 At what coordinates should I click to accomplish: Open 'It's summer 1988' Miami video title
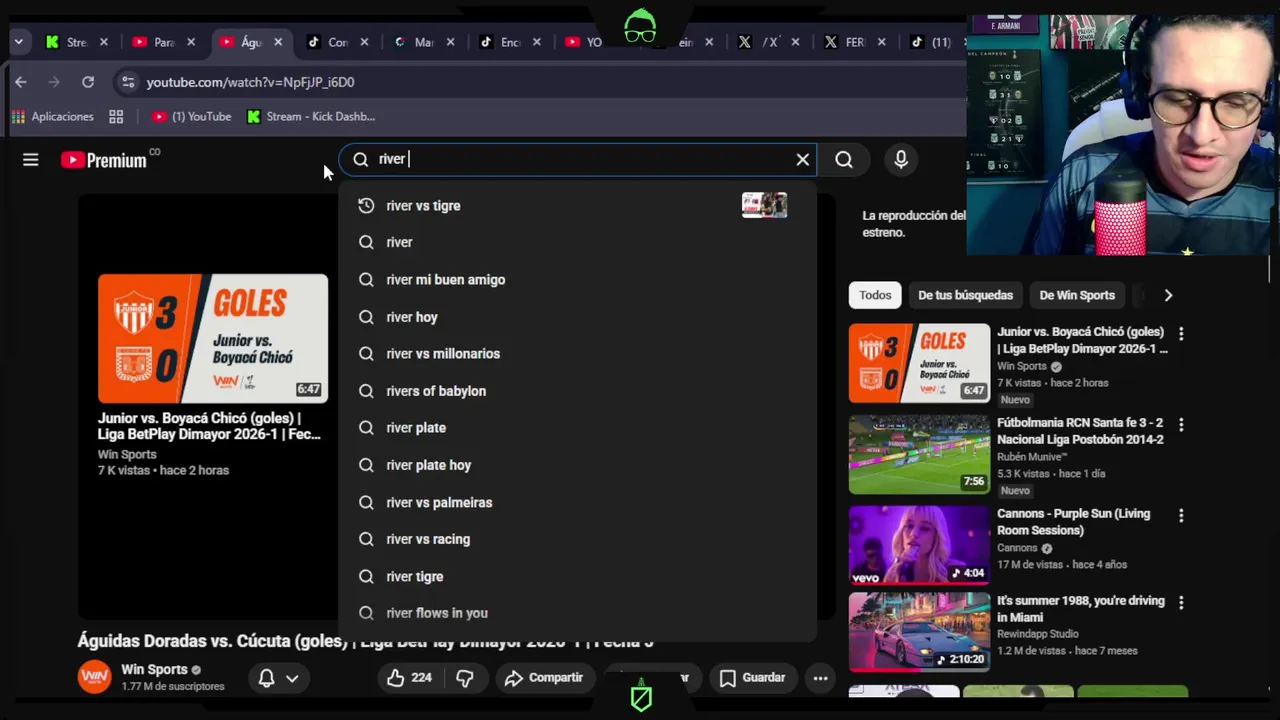tap(1081, 609)
